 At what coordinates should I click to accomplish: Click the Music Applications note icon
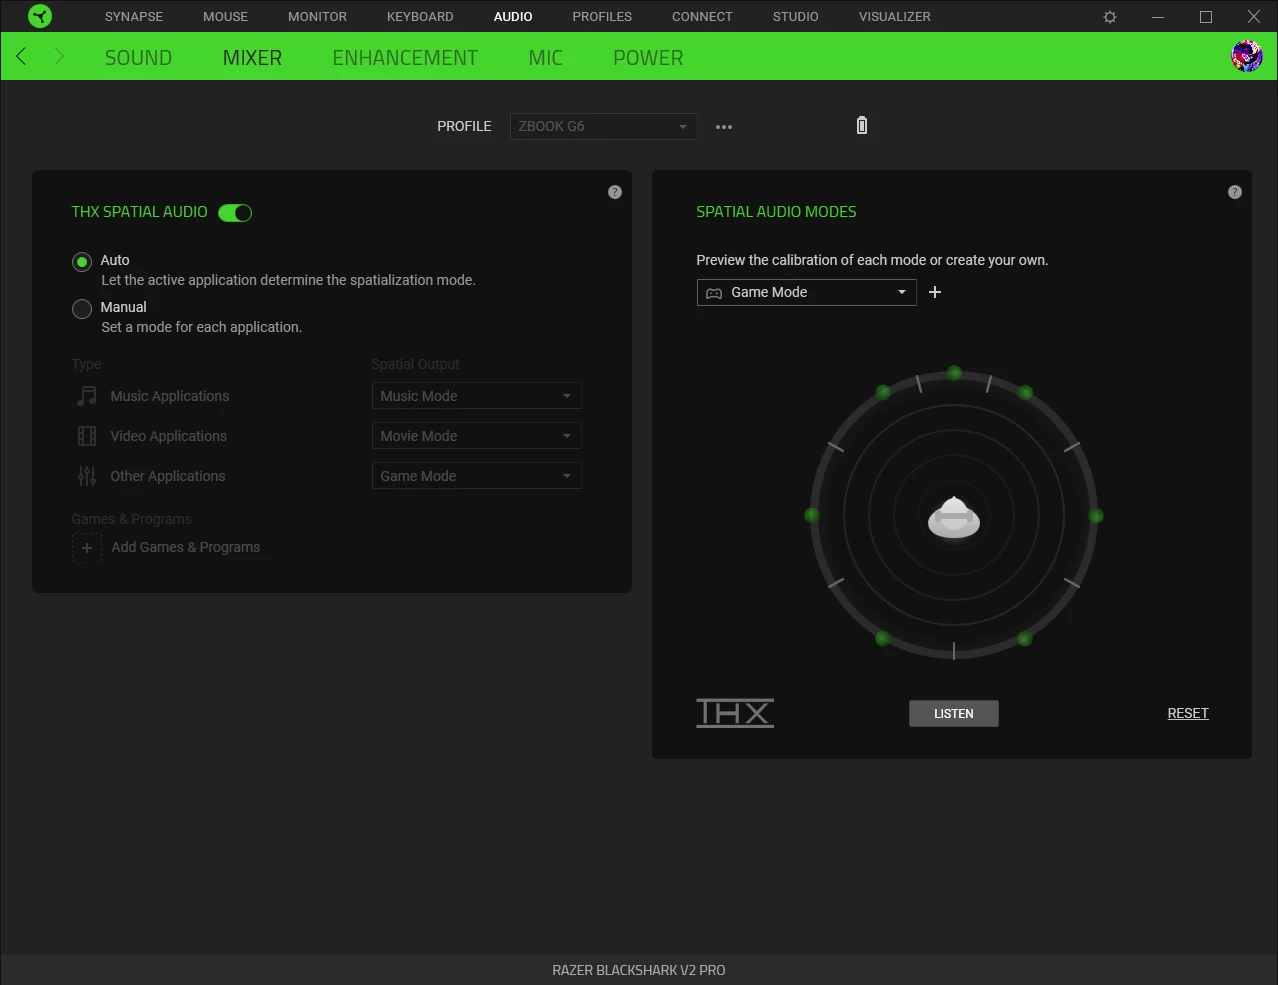[87, 396]
